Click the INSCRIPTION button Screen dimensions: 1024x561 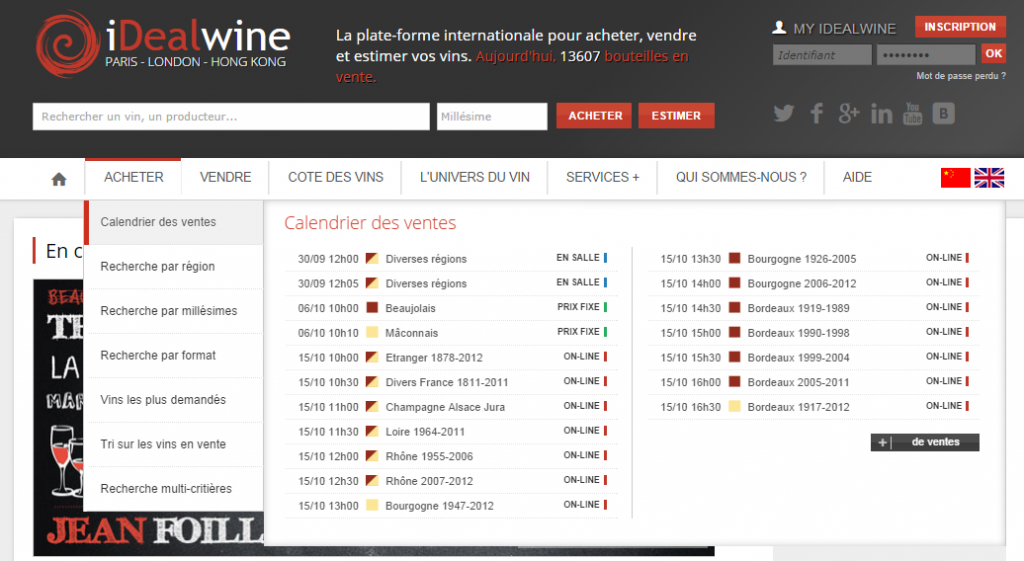coord(960,27)
